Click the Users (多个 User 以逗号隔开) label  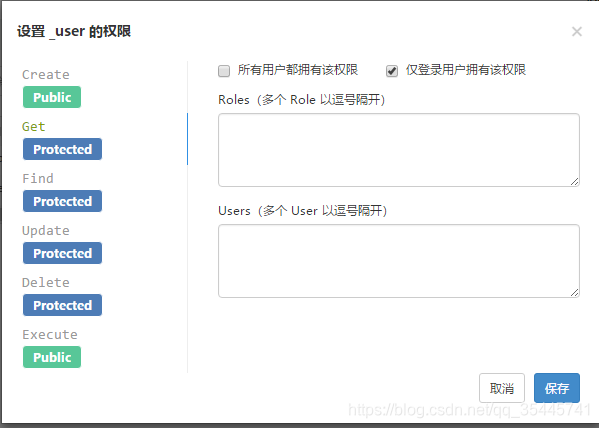303,211
